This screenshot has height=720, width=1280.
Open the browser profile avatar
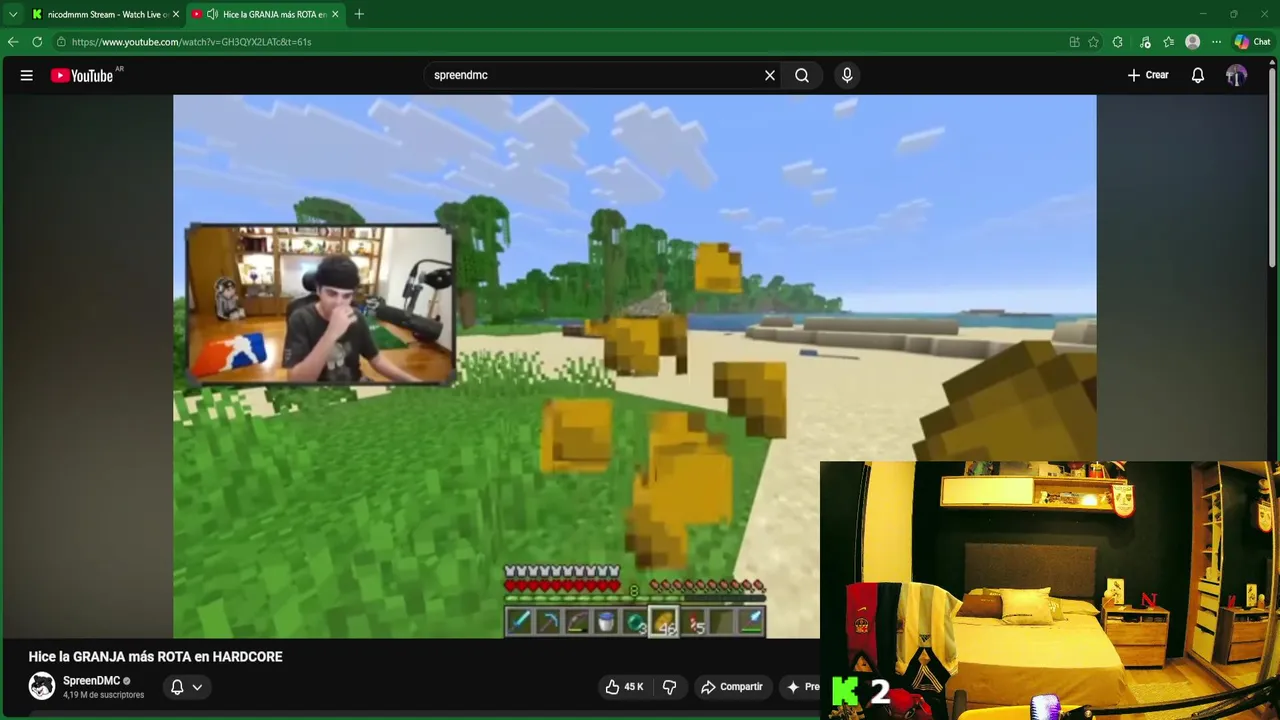(x=1192, y=42)
